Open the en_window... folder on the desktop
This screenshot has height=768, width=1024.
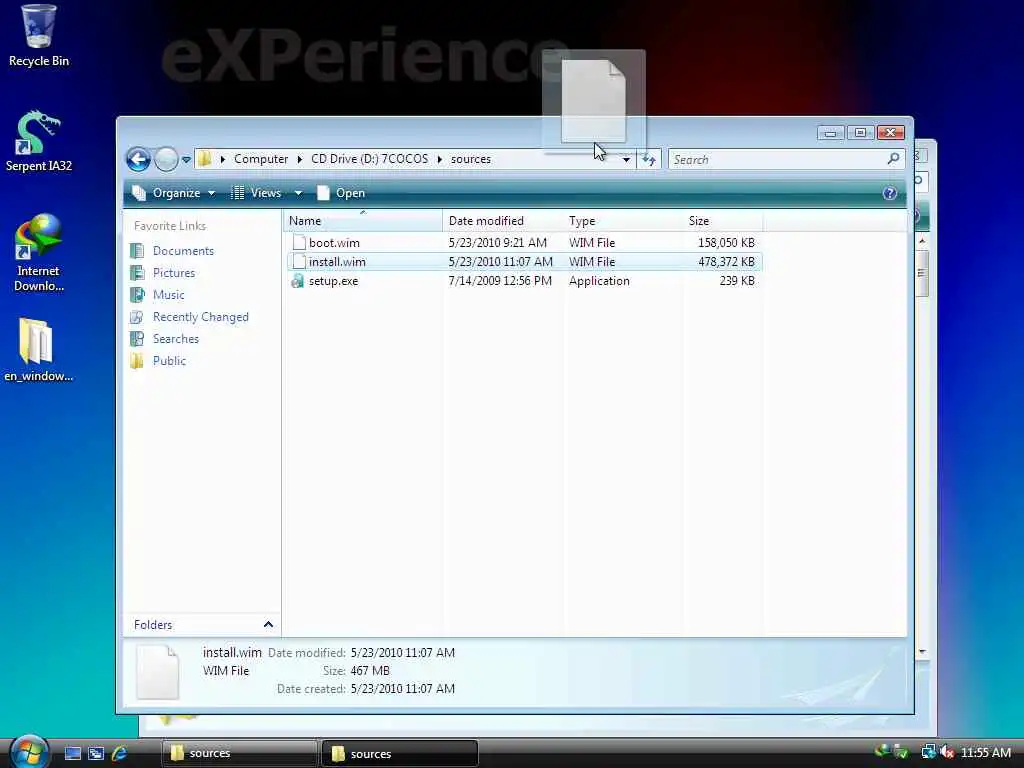point(38,349)
